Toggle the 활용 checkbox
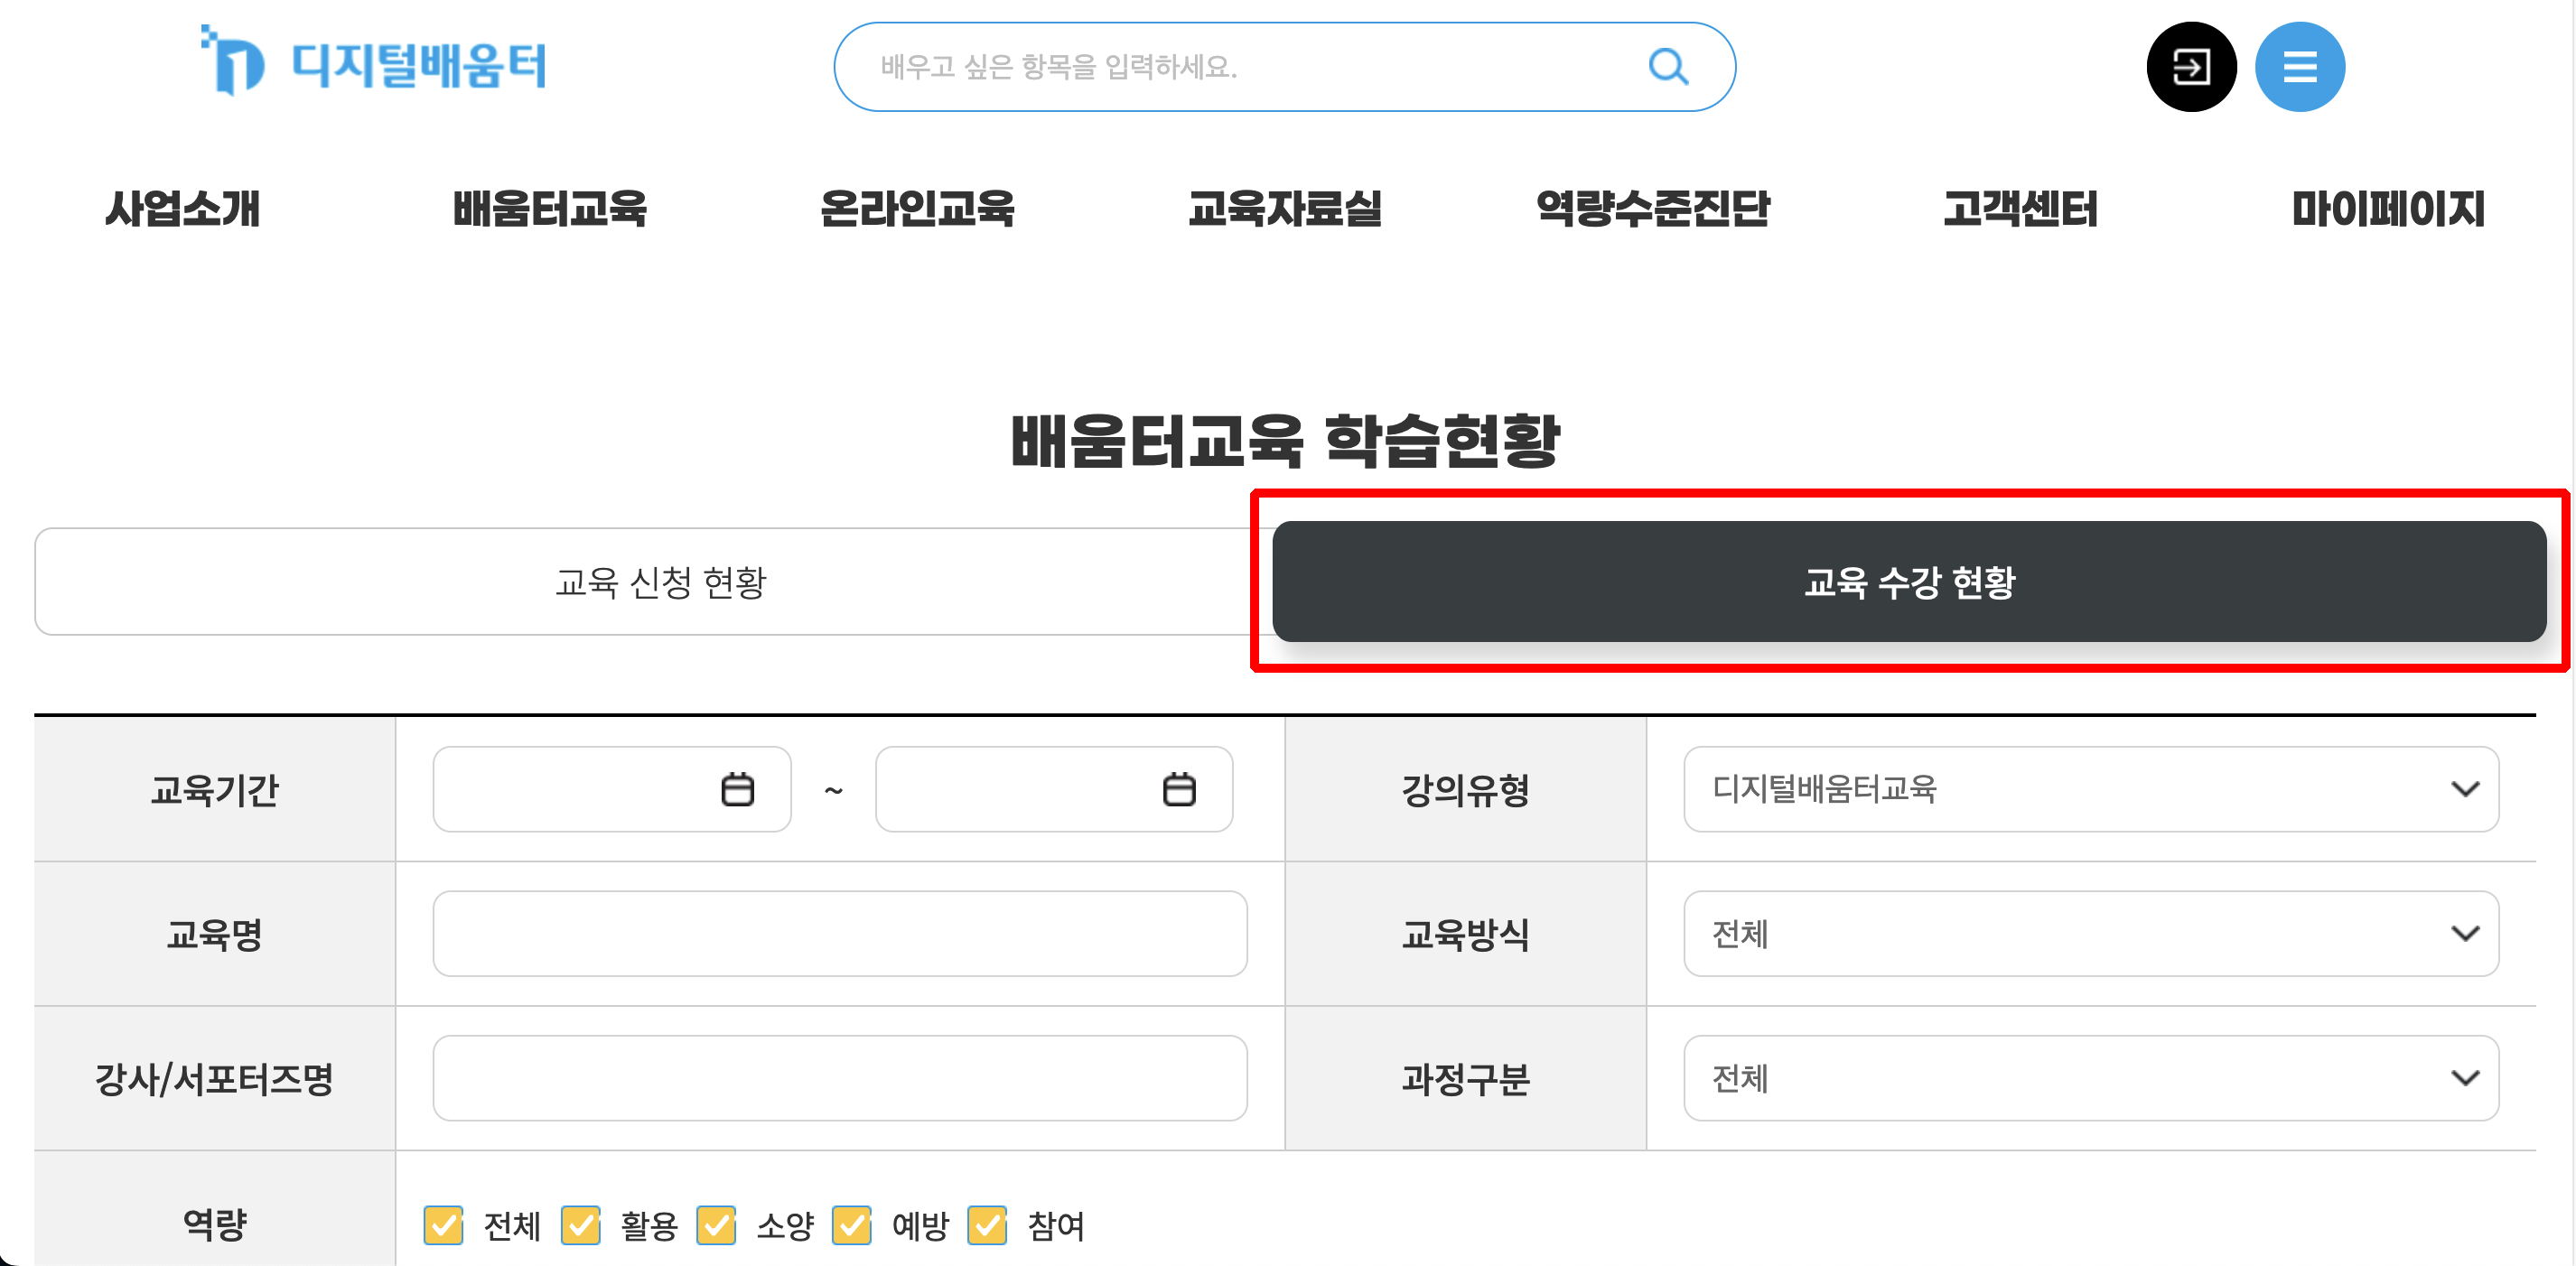The width and height of the screenshot is (2576, 1266). (581, 1225)
